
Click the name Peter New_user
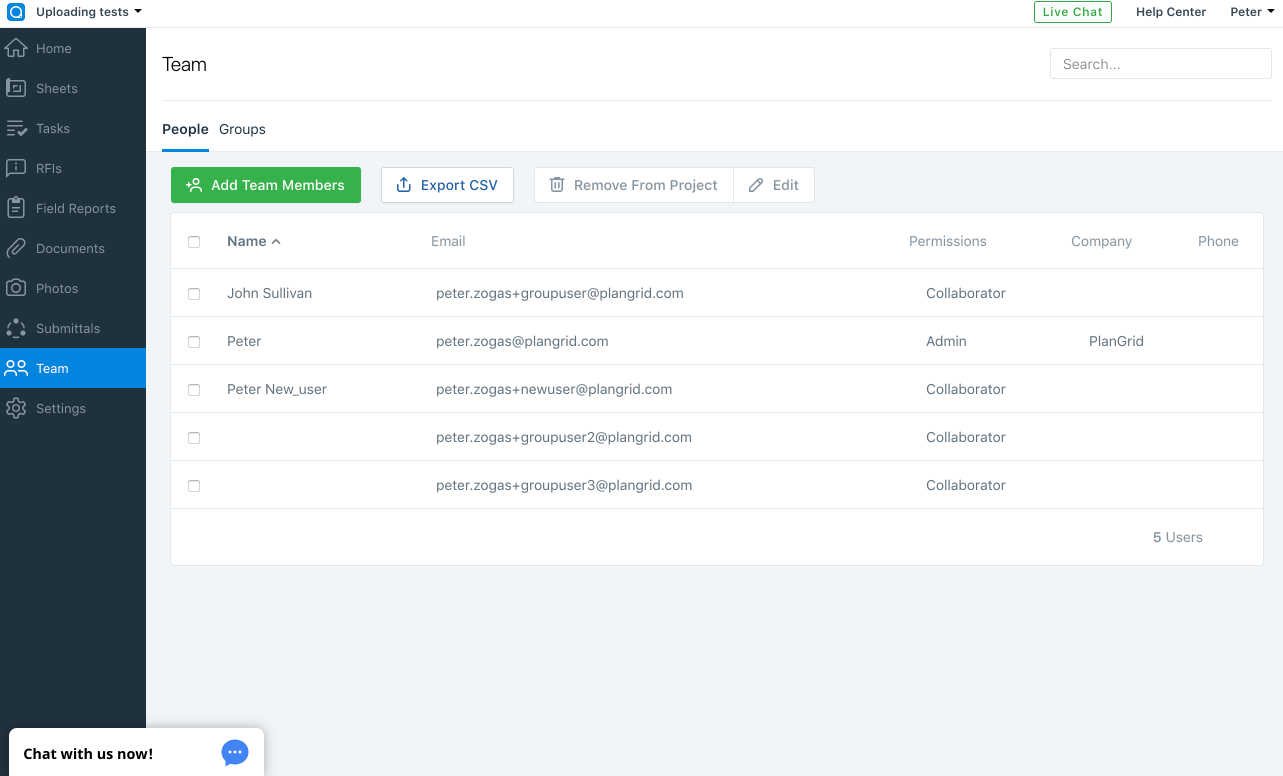point(277,389)
